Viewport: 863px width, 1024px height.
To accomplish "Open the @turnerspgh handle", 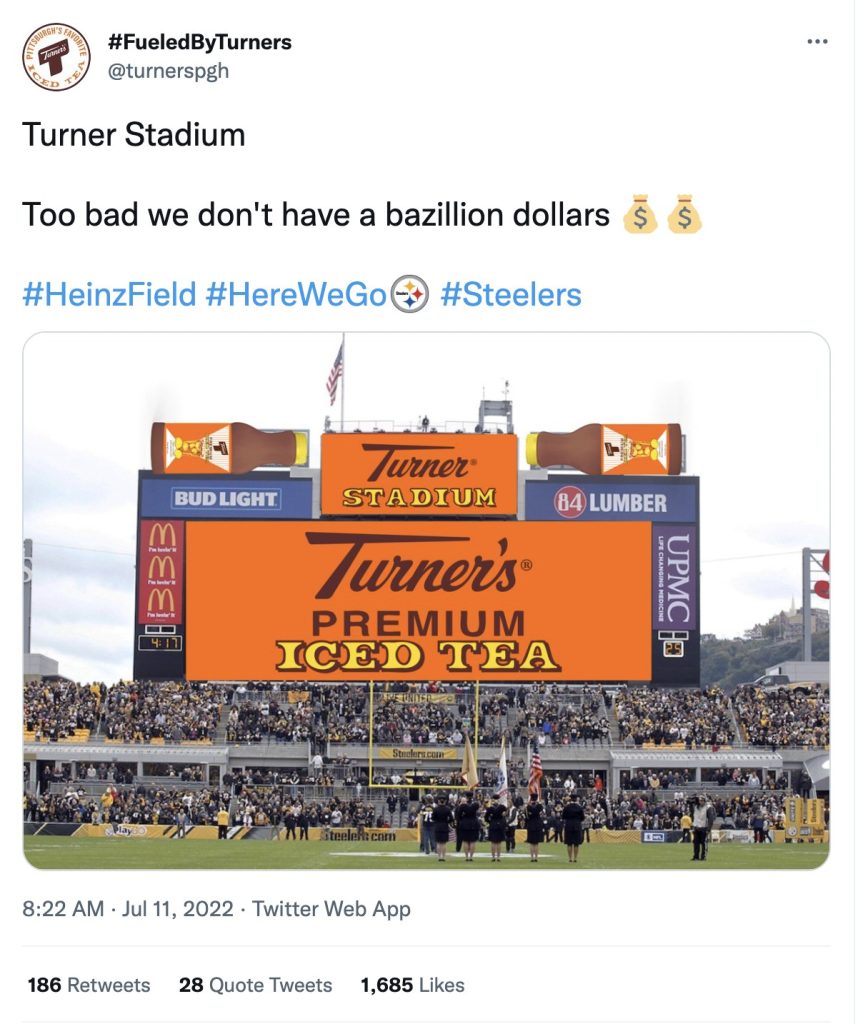I will pyautogui.click(x=167, y=72).
